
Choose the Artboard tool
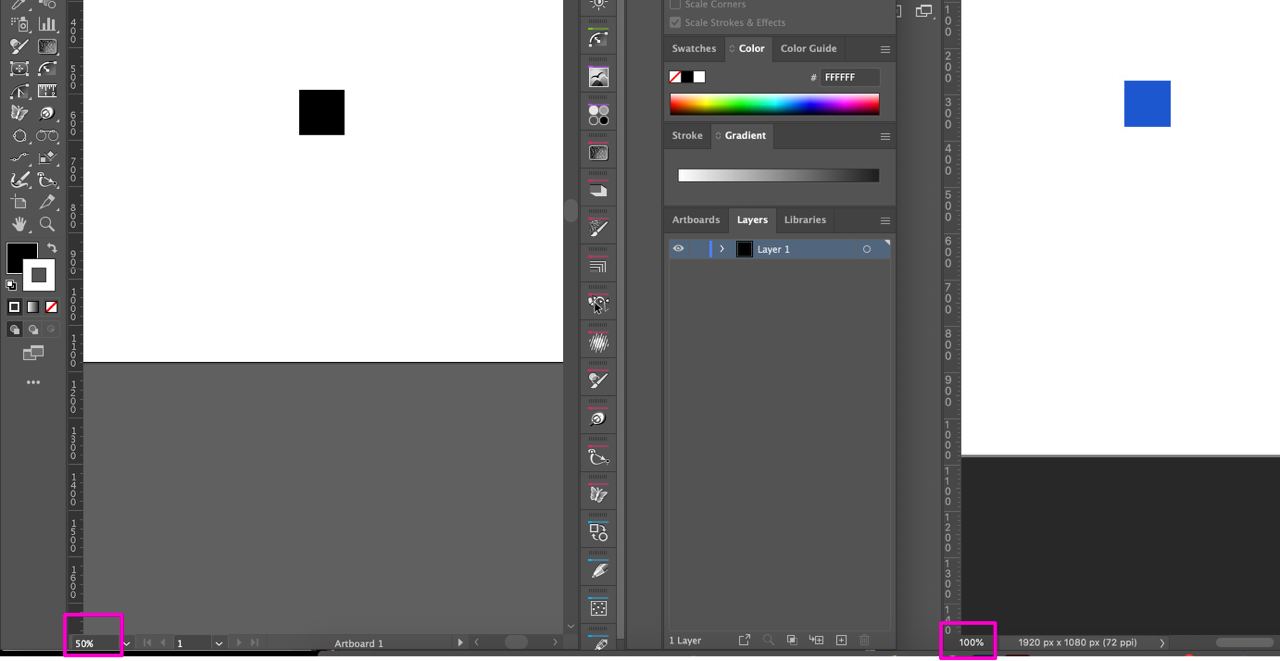pyautogui.click(x=19, y=203)
